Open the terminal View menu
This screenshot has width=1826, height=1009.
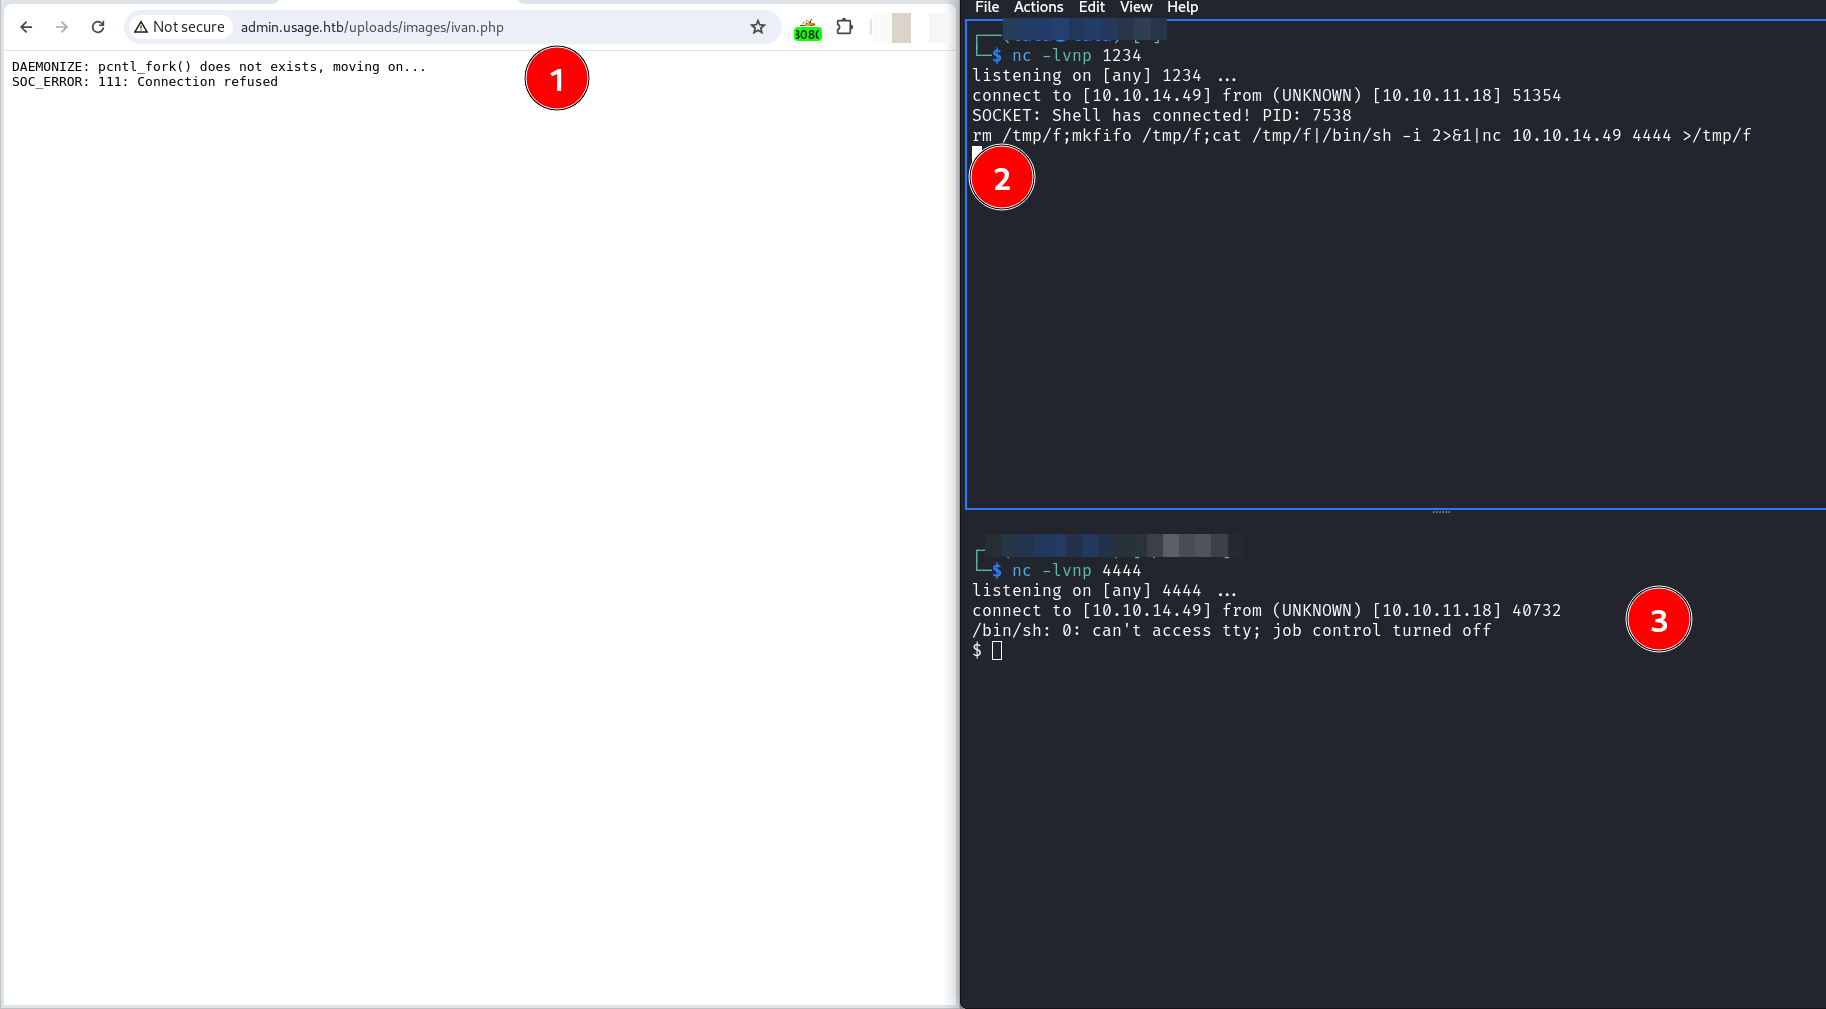(x=1136, y=7)
